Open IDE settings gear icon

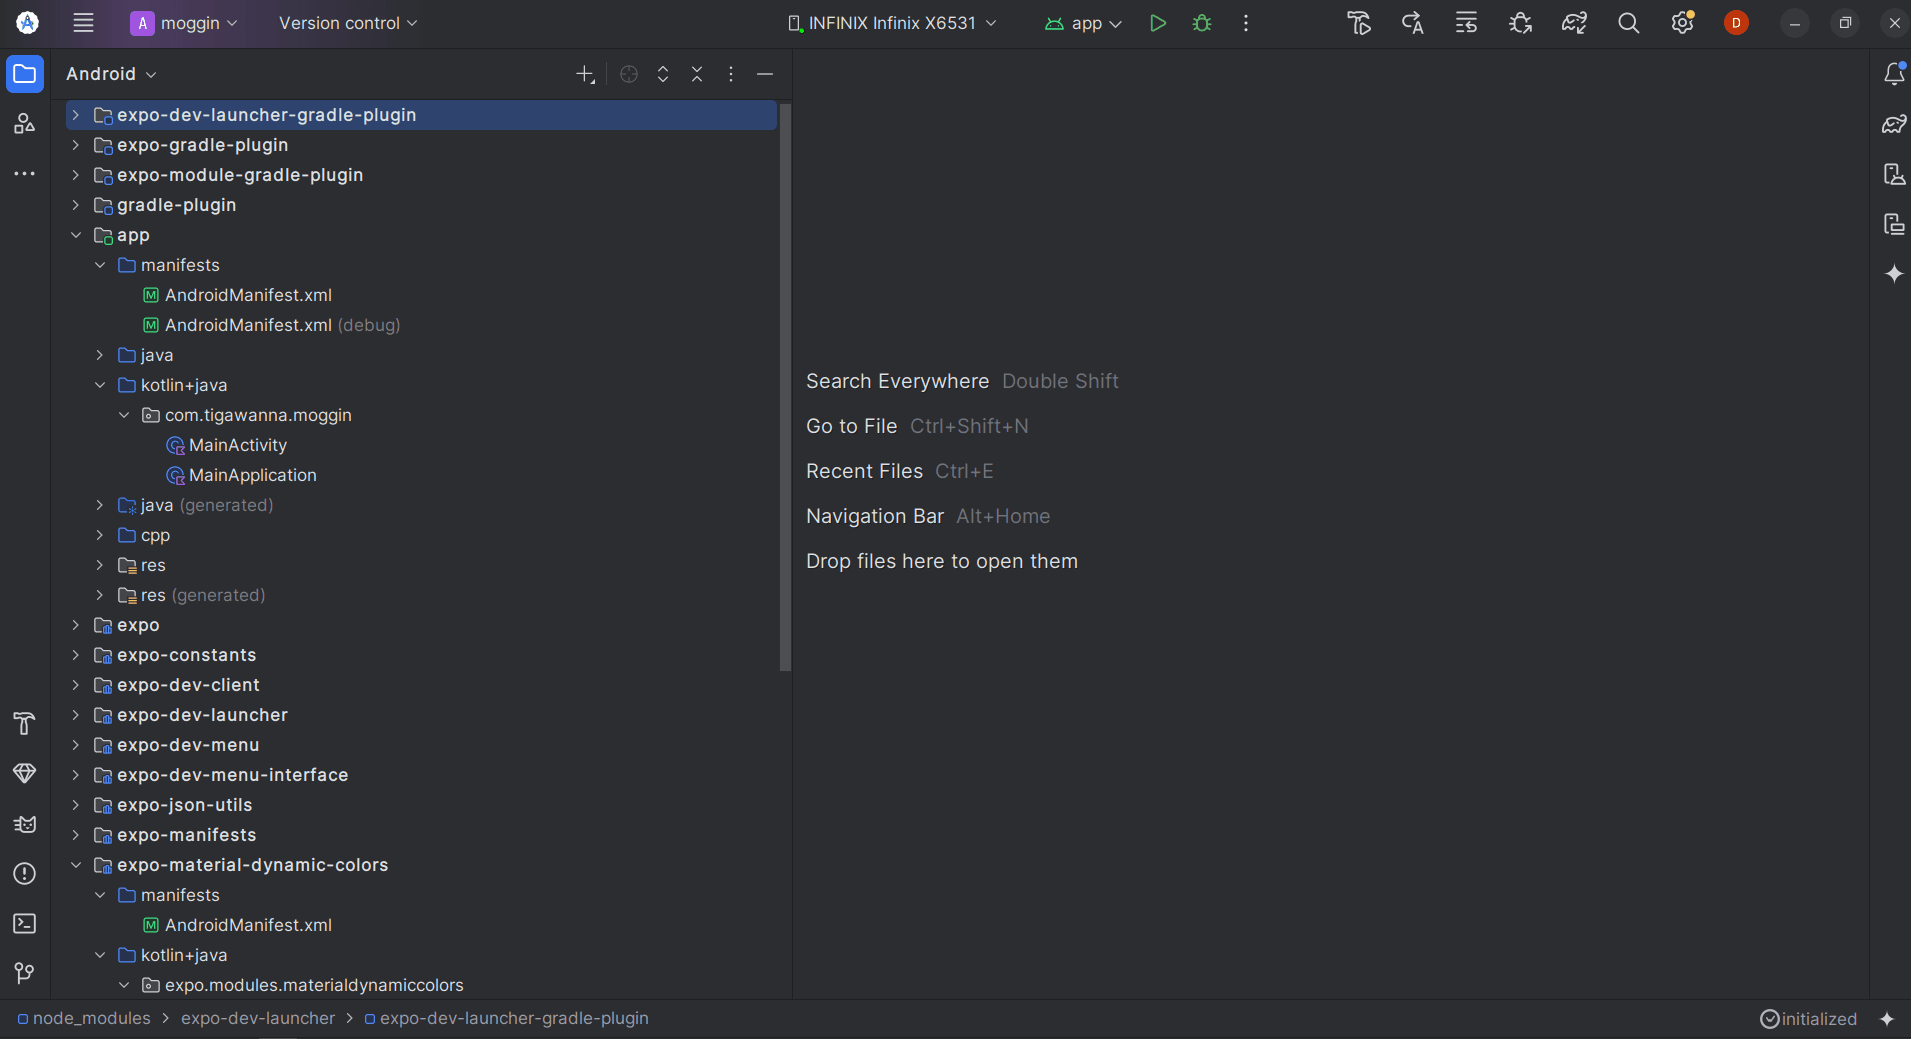[x=1682, y=23]
